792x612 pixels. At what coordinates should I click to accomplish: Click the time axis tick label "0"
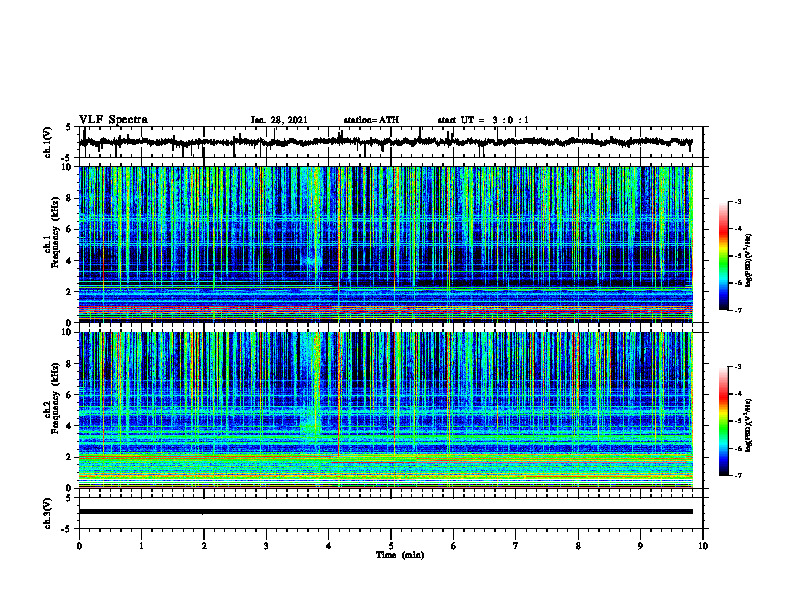coord(79,546)
